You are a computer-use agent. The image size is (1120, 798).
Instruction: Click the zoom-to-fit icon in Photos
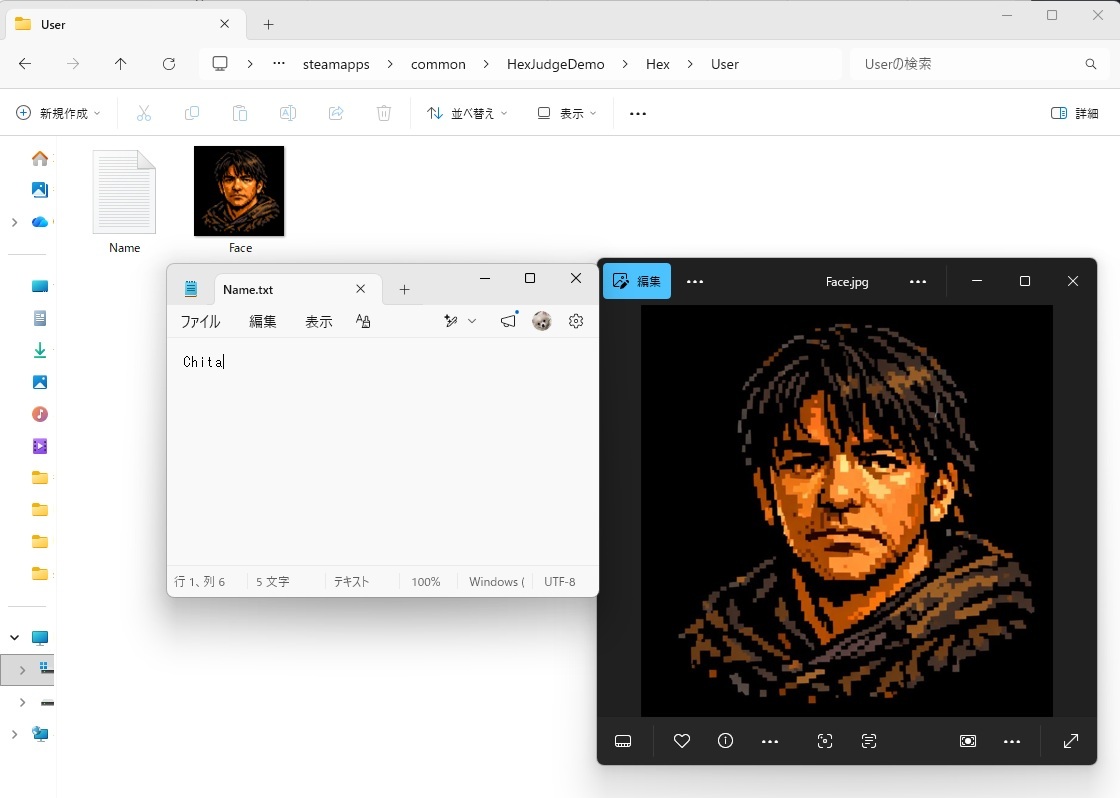coord(968,741)
